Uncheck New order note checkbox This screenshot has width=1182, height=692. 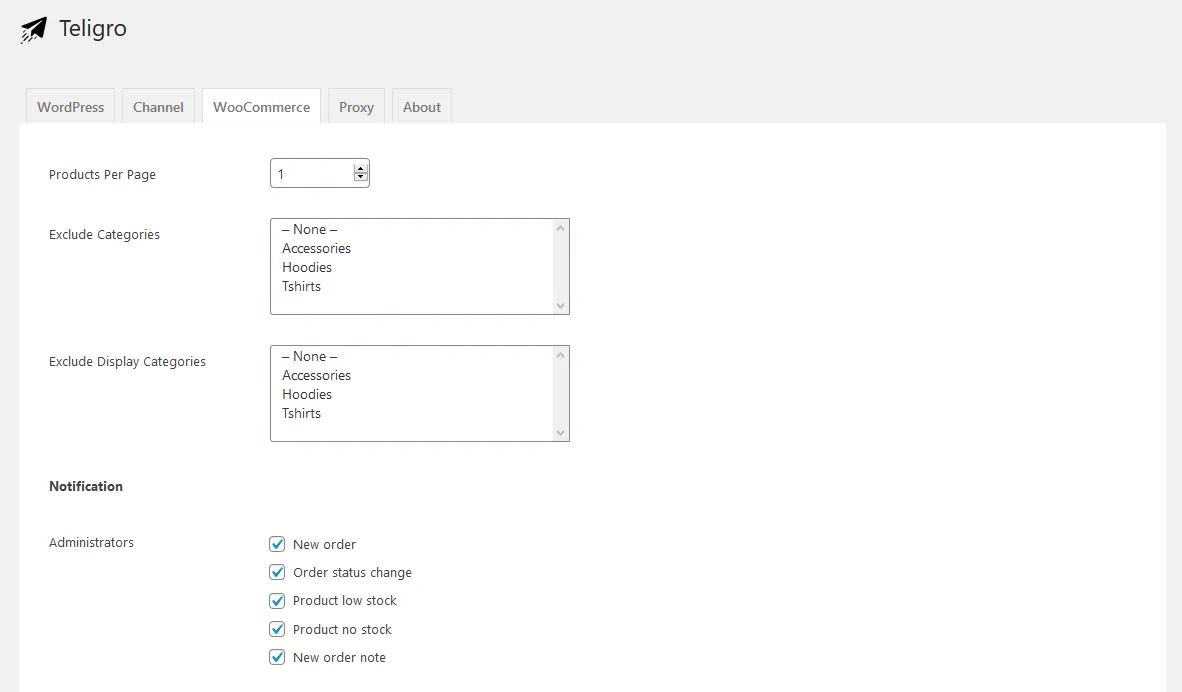[x=277, y=657]
